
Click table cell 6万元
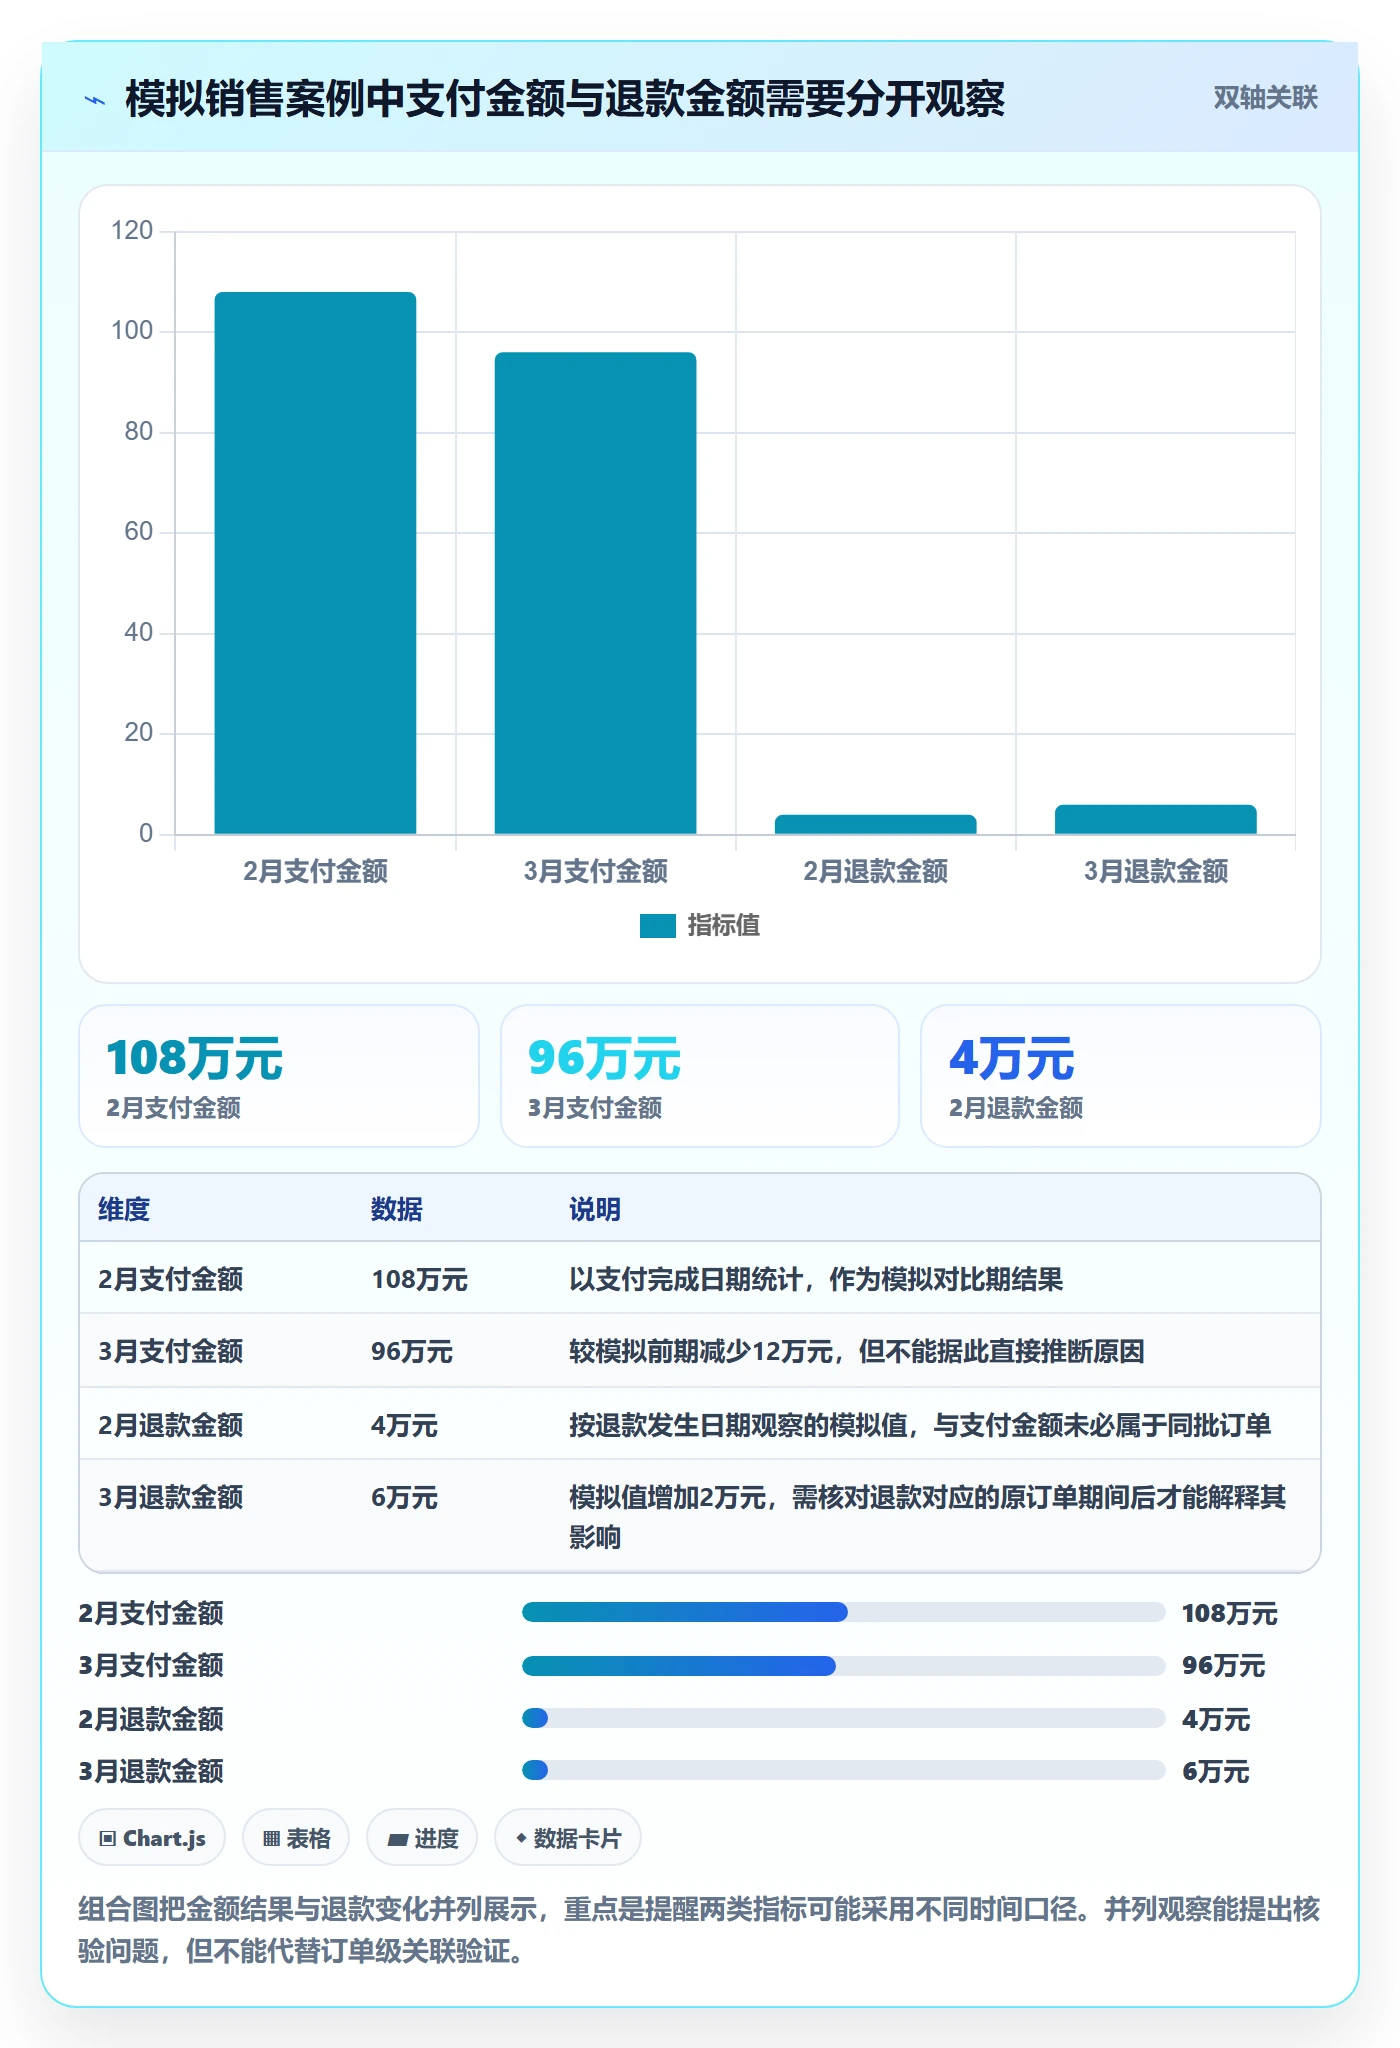pyautogui.click(x=404, y=1497)
